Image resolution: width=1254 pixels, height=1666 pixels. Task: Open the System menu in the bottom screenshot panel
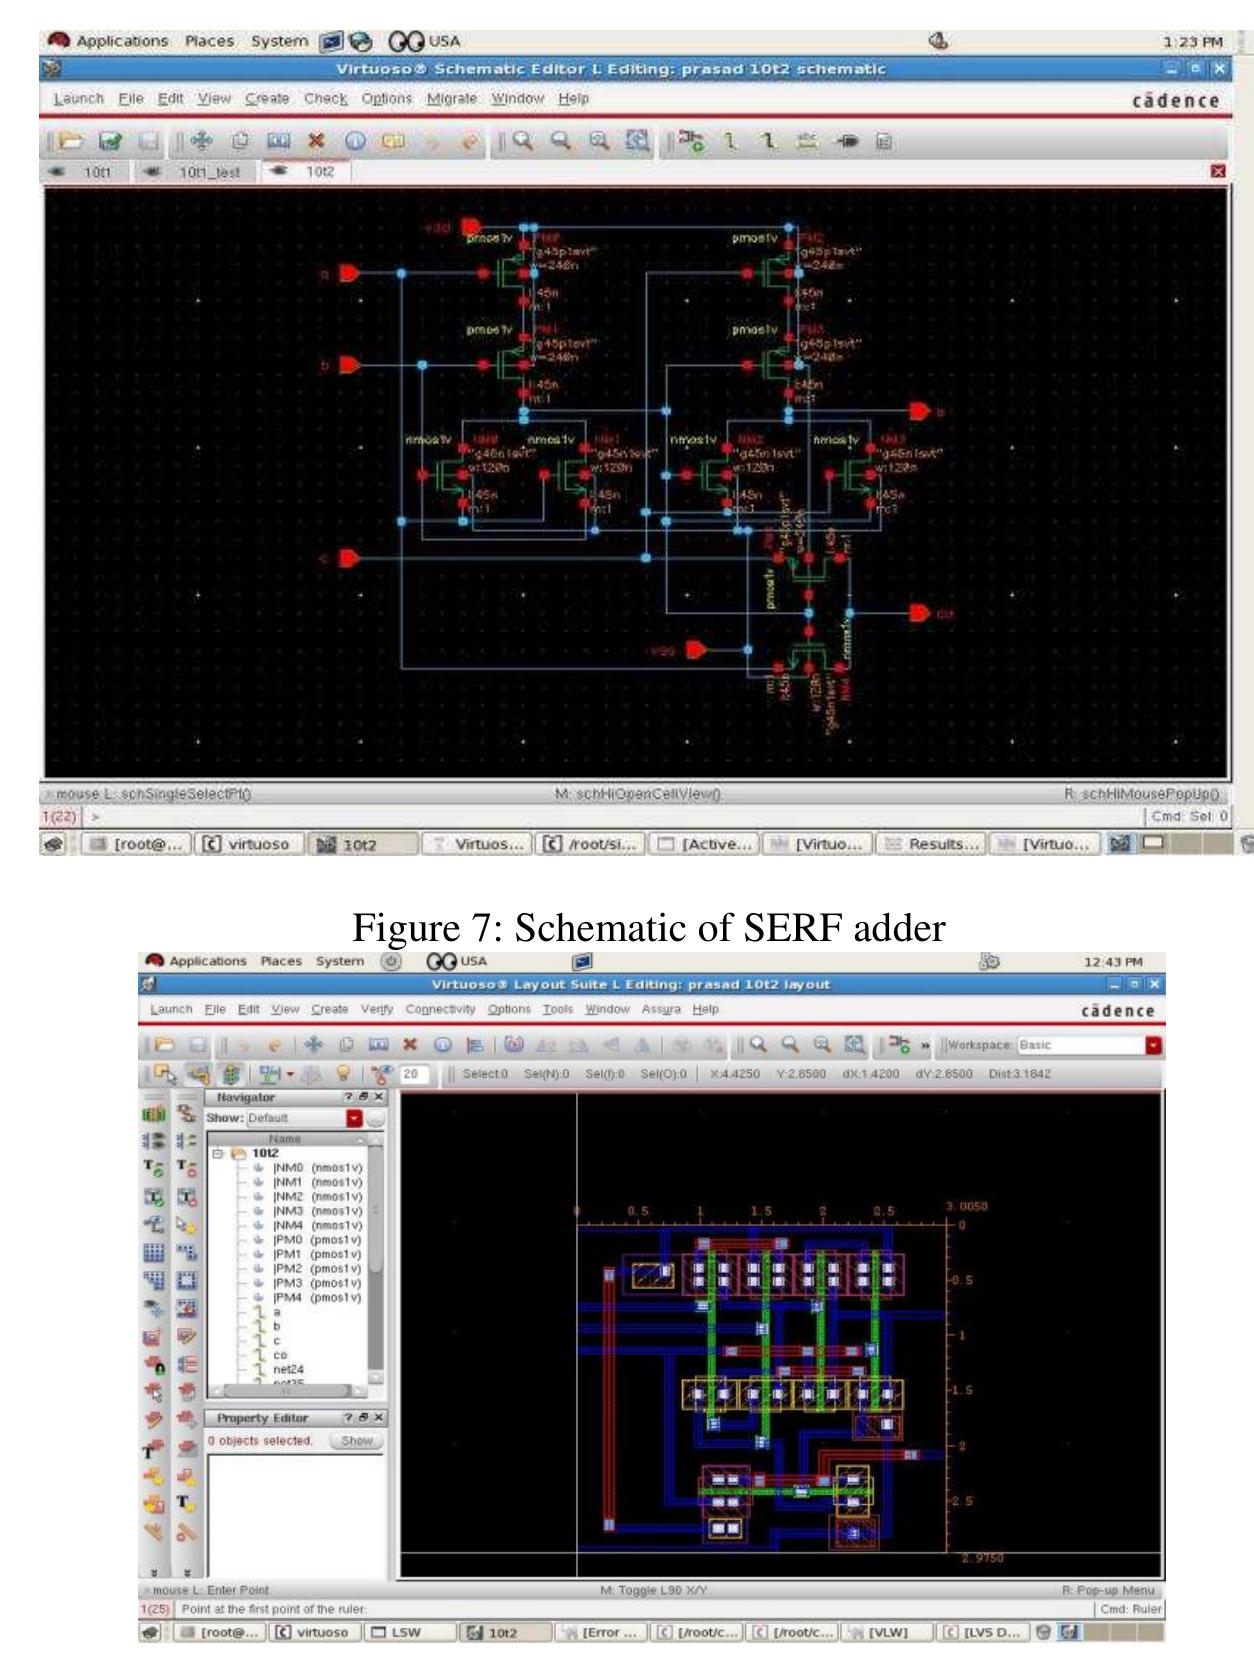[x=340, y=961]
